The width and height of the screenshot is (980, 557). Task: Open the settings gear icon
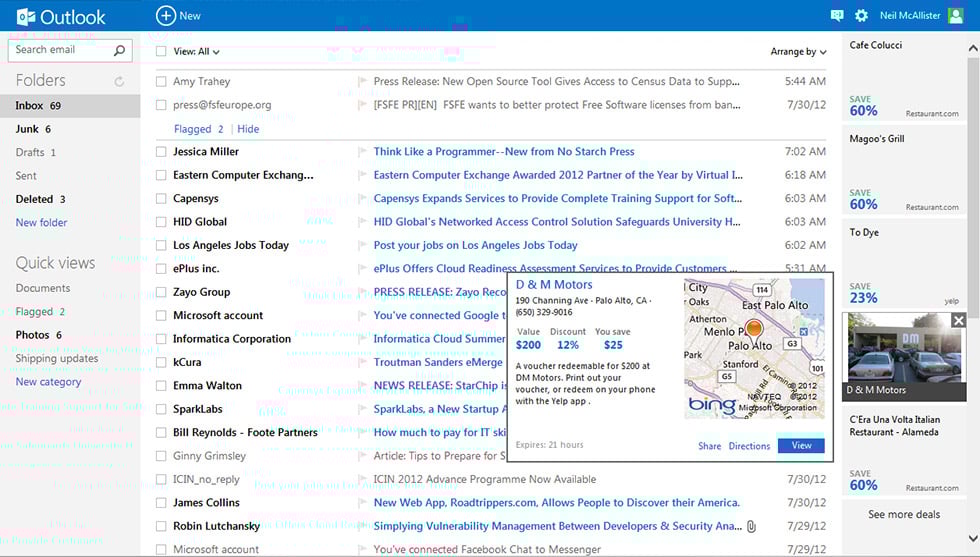coord(861,16)
